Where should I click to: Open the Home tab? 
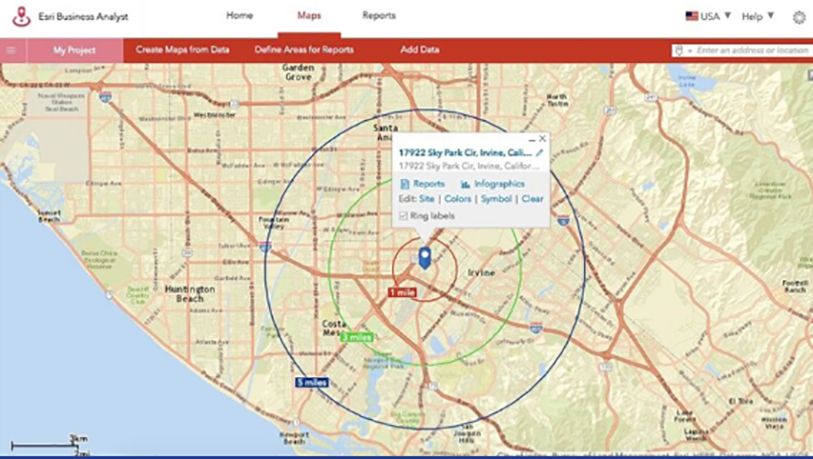point(240,16)
